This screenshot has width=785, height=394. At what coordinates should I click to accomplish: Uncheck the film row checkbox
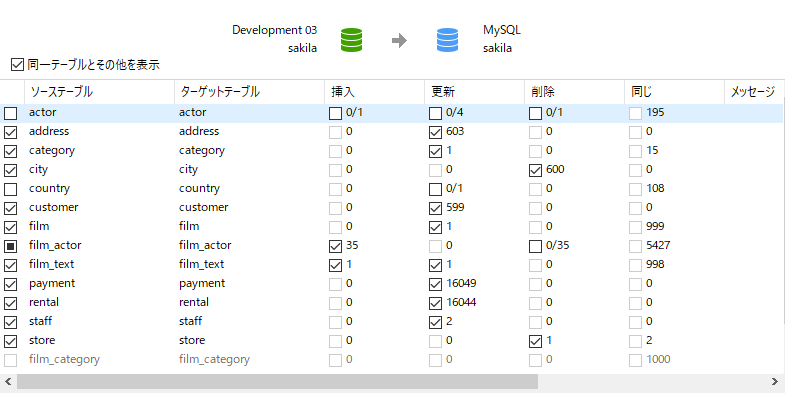[x=11, y=227]
